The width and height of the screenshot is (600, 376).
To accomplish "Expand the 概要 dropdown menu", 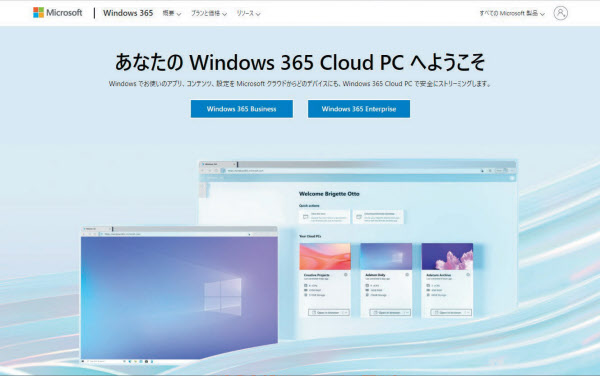I will 171,13.
